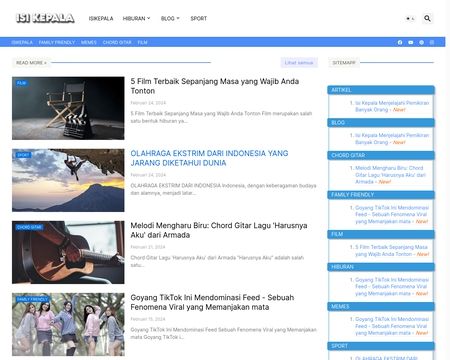Open the acoustic guitar thumbnail
This screenshot has height=360, width=450.
click(x=68, y=252)
